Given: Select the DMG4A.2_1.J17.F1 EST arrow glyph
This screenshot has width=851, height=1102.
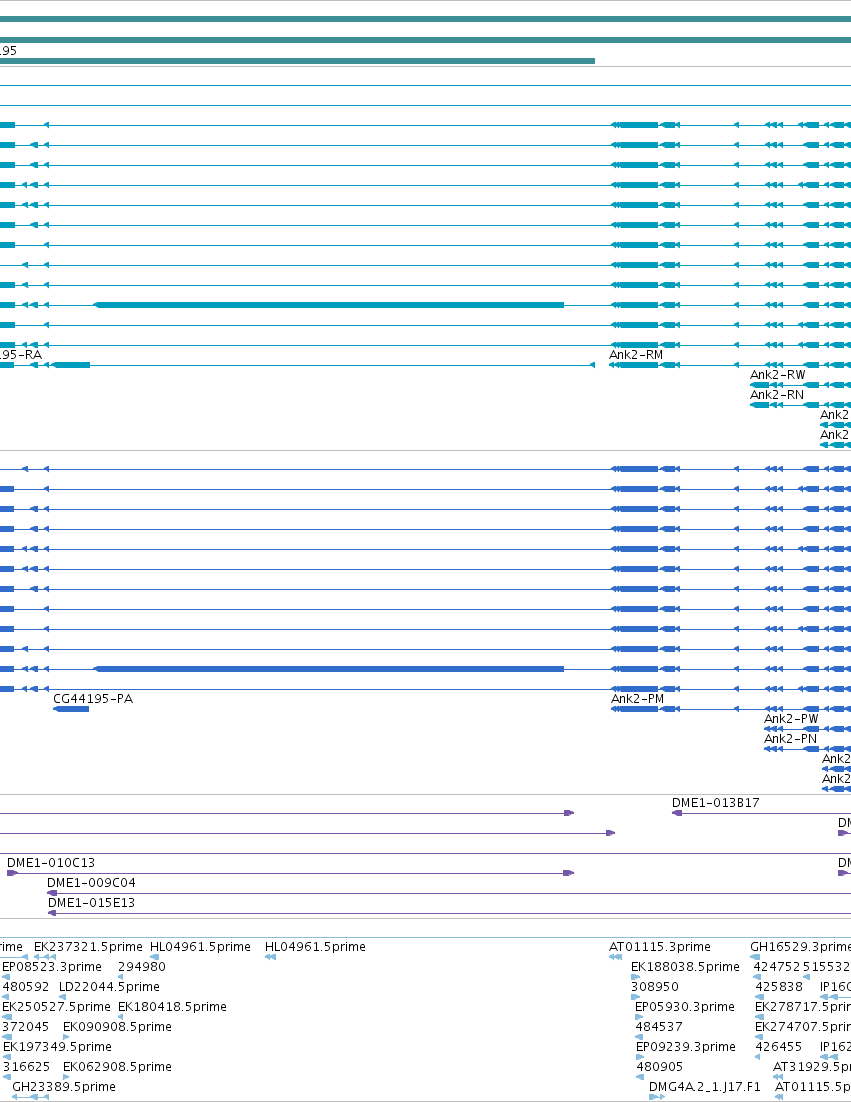Looking at the screenshot, I should click(656, 1097).
